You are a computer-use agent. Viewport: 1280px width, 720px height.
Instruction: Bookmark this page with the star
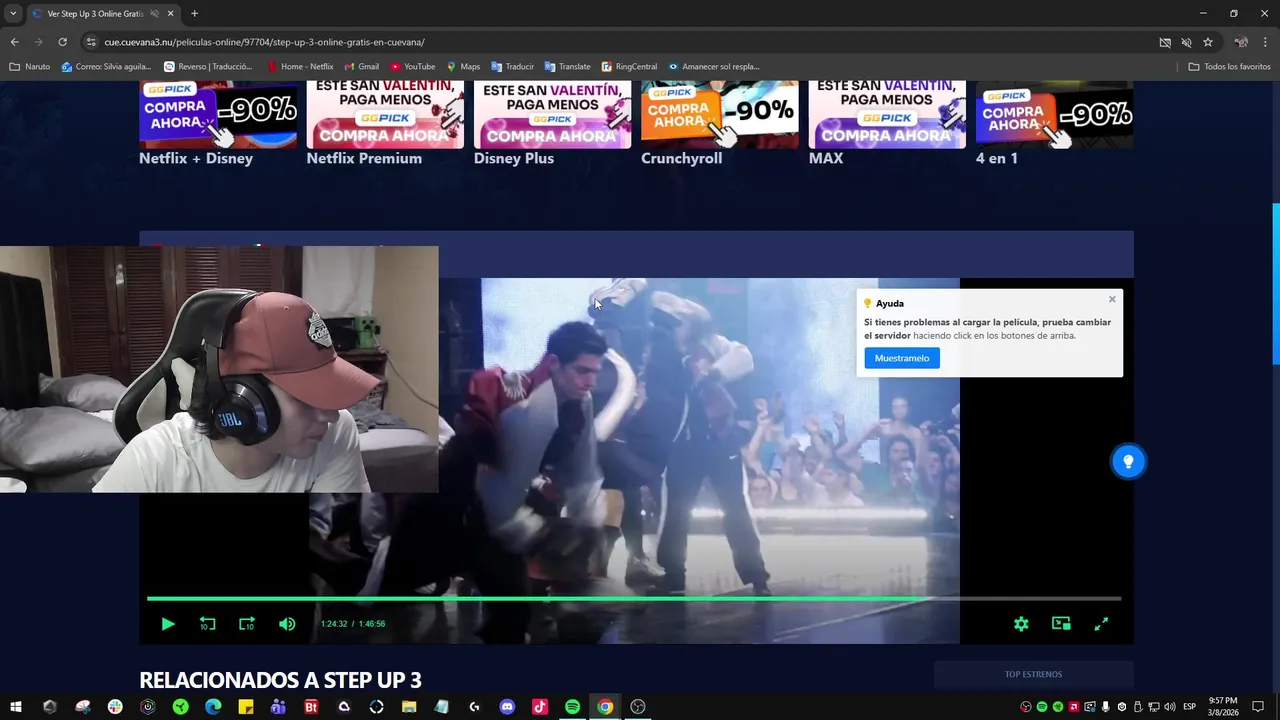tap(1208, 42)
